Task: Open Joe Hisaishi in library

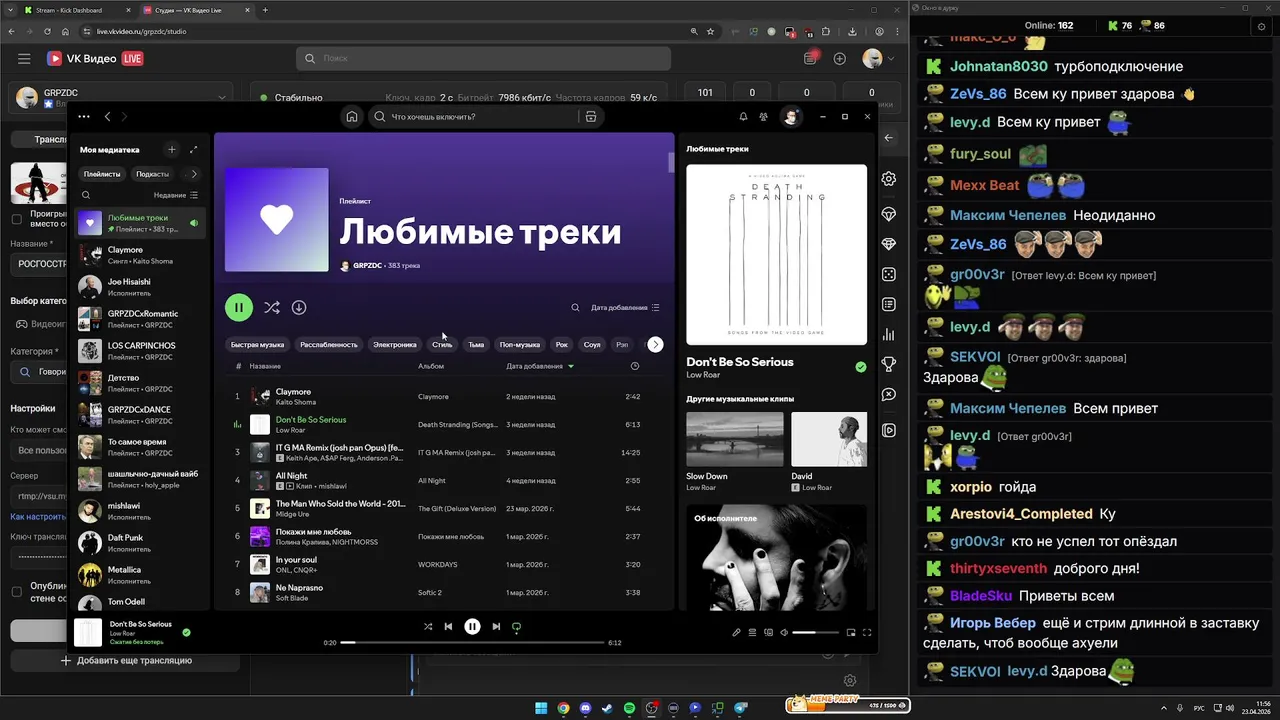Action: (x=141, y=287)
